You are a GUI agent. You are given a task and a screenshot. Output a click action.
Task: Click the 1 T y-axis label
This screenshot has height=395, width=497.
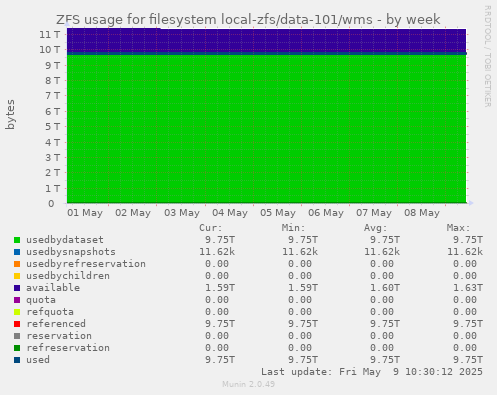tap(53, 188)
